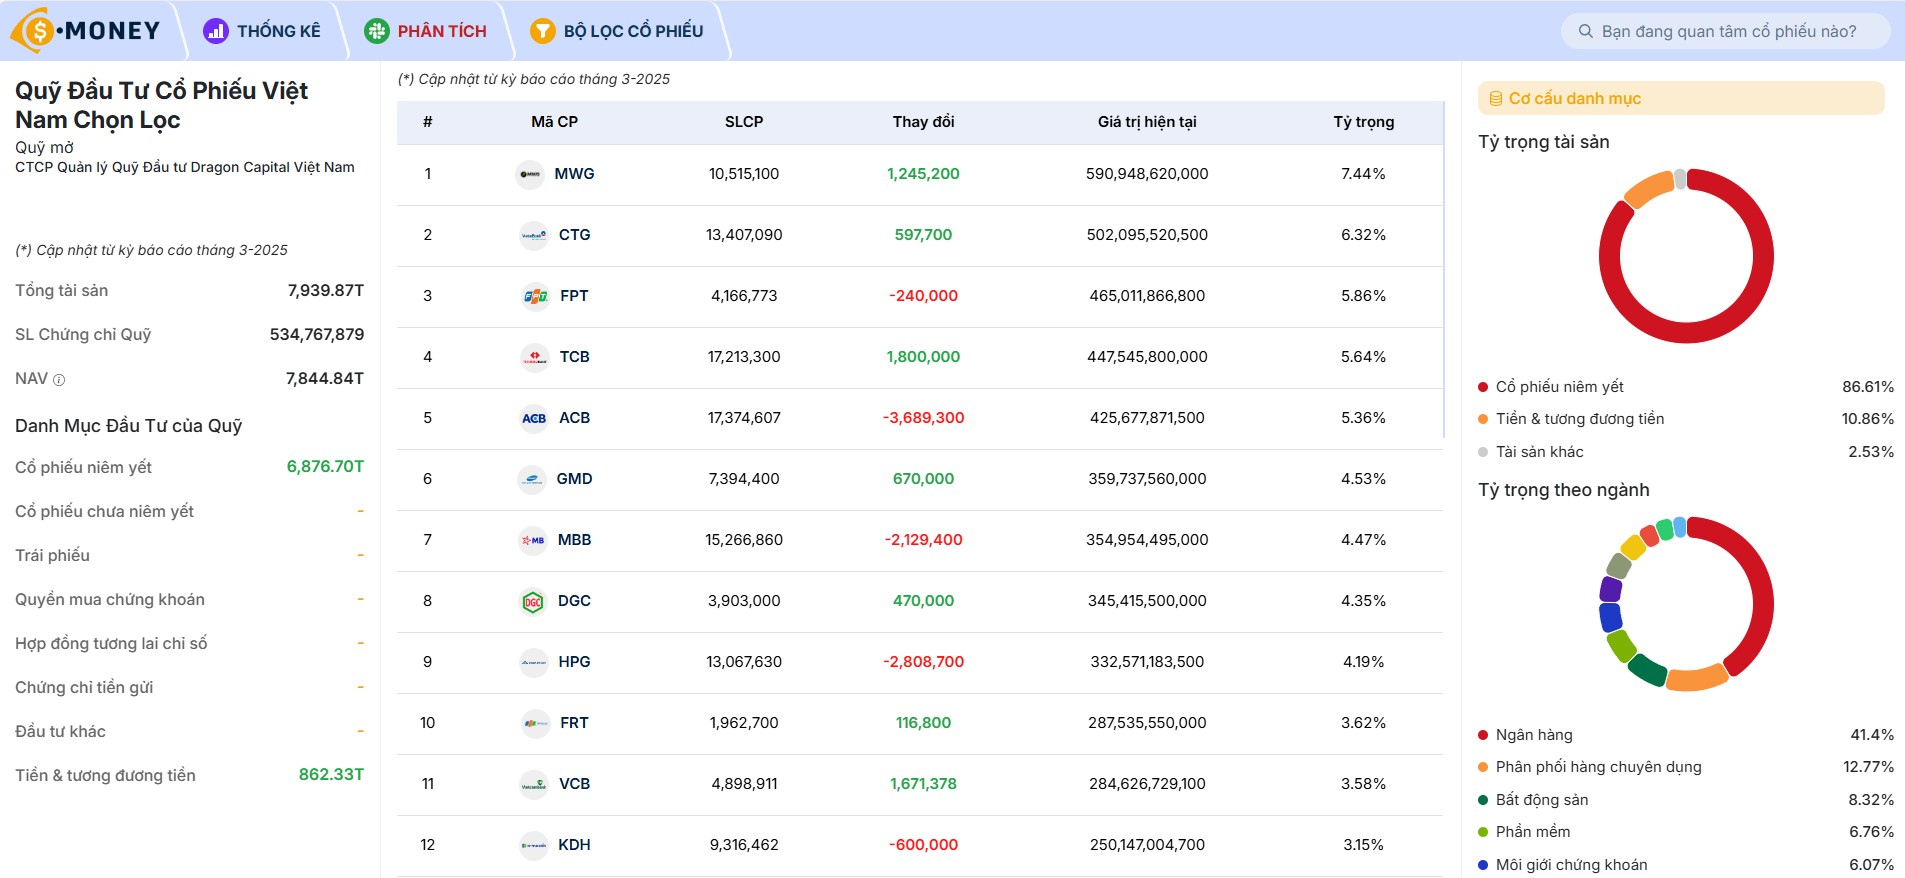Click the green Bất động sản legend dot

[1483, 800]
